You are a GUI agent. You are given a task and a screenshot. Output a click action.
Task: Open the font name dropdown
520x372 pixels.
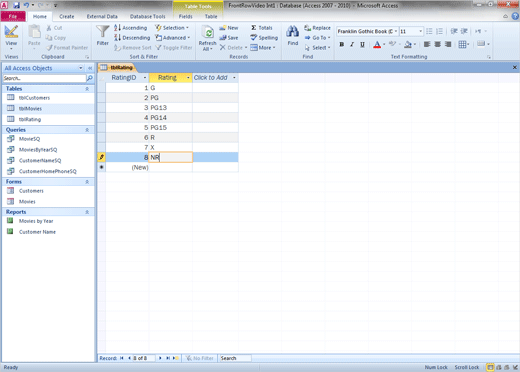[x=396, y=31]
